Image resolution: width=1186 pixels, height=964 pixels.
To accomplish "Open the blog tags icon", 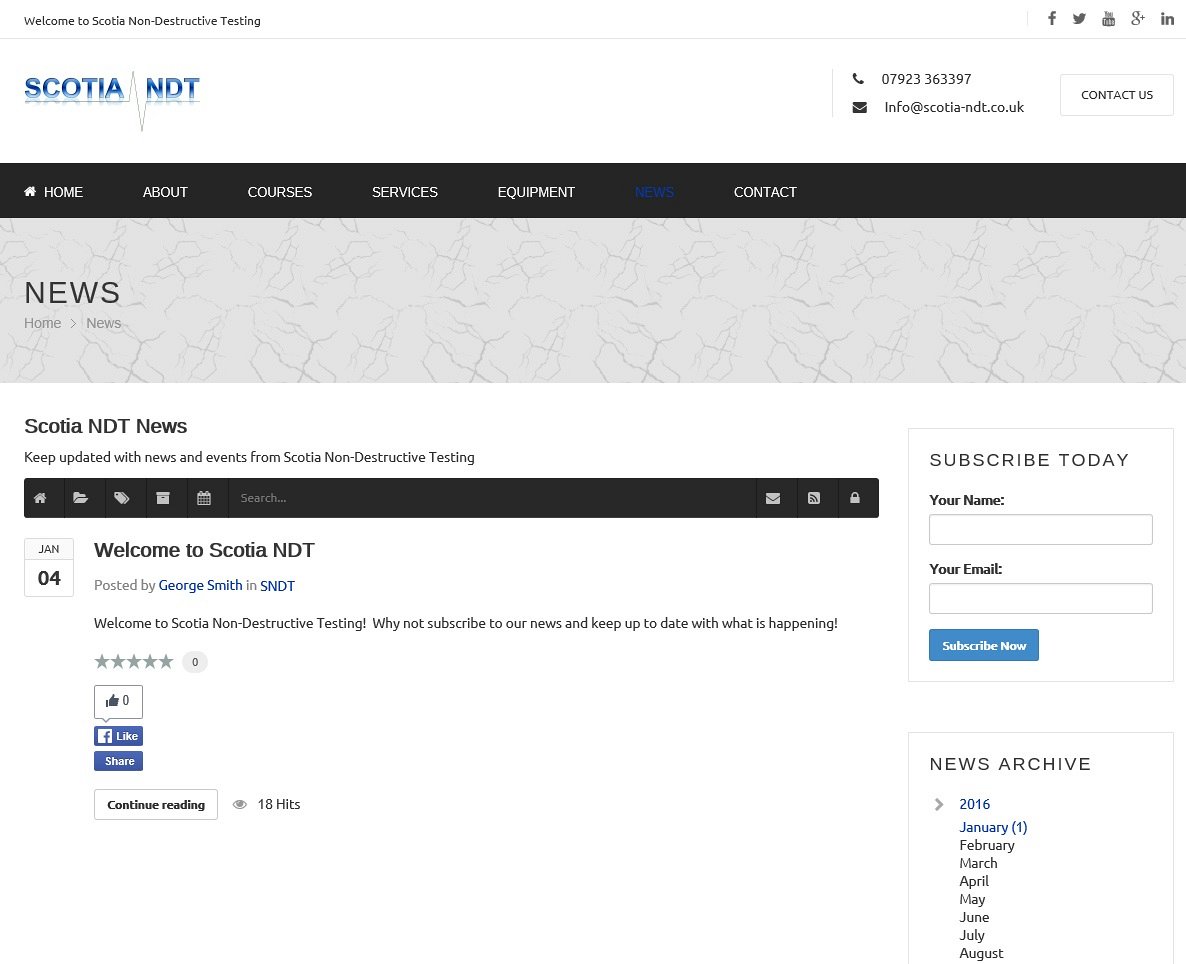I will click(122, 498).
